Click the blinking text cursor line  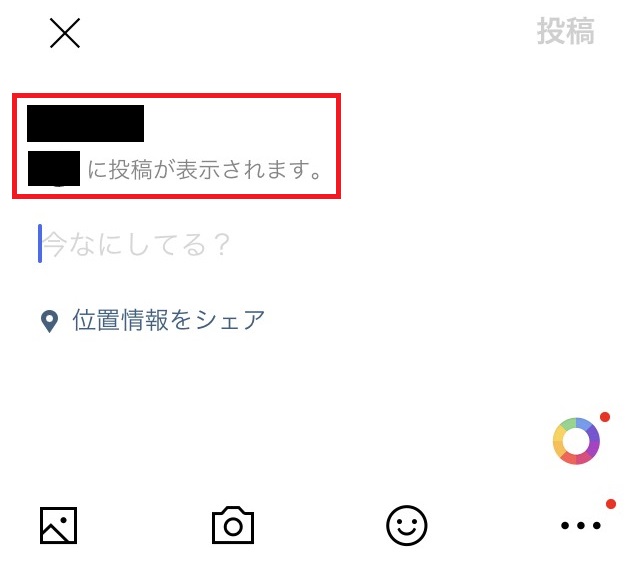pos(40,243)
